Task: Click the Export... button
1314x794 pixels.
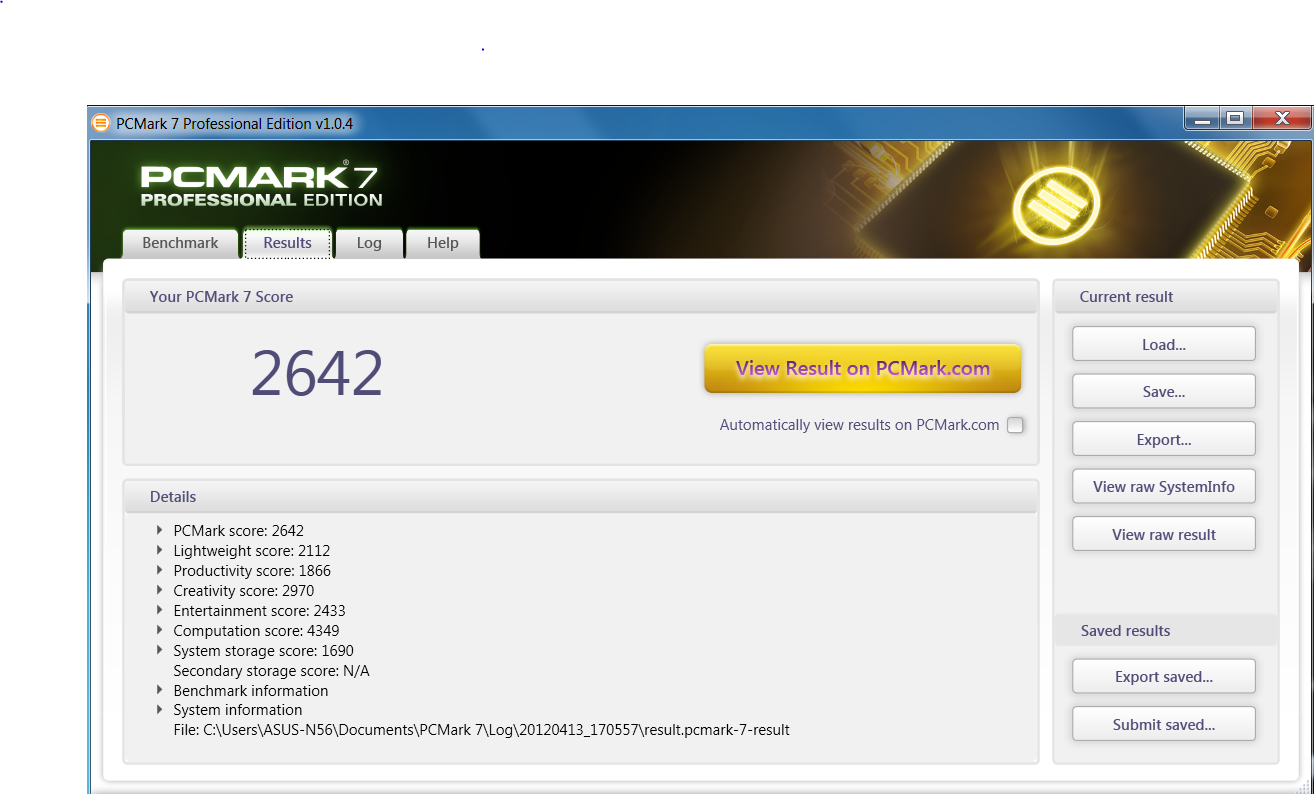Action: tap(1164, 439)
